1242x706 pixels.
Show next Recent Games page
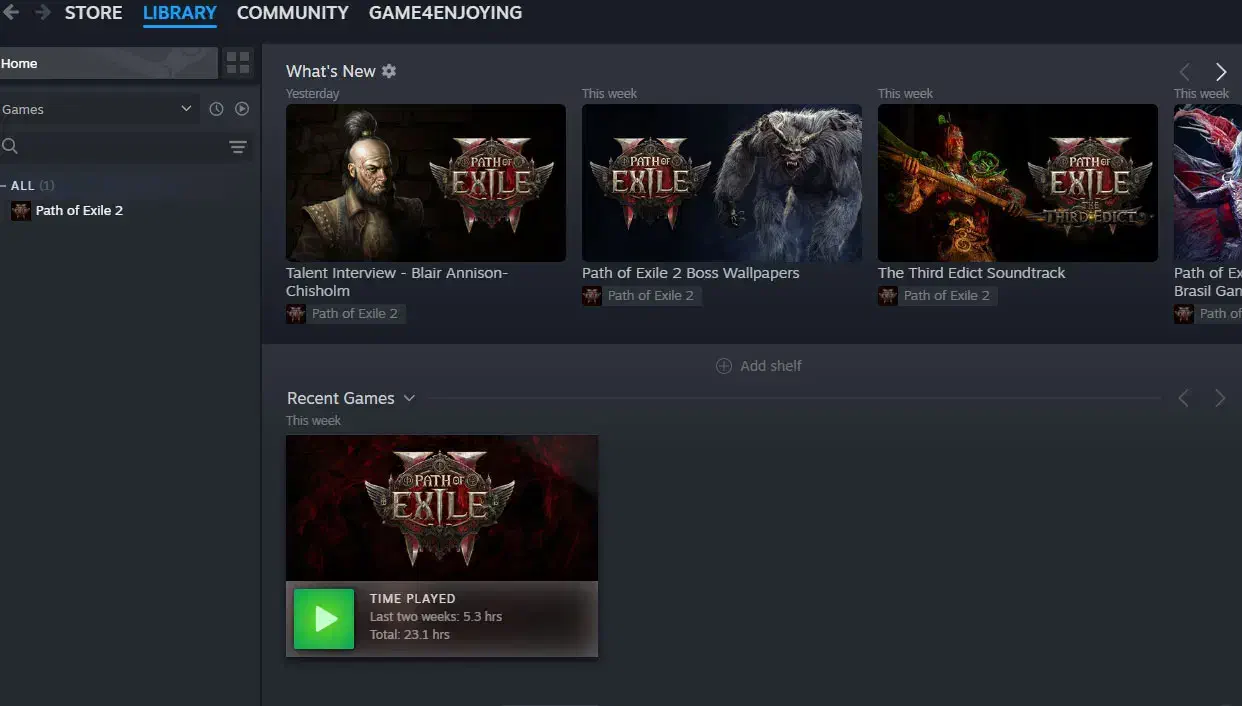[x=1220, y=398]
